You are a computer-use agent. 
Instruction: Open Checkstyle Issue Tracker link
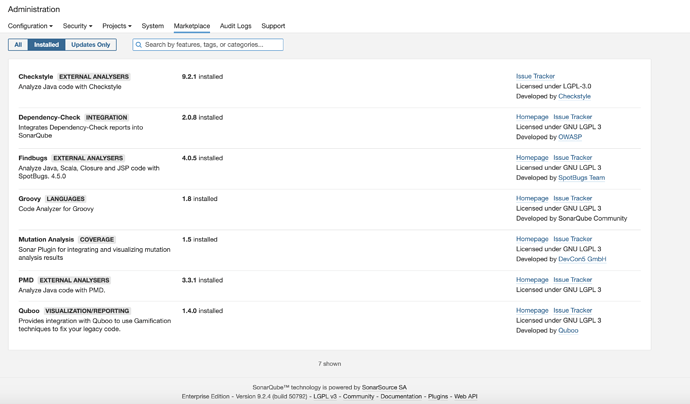pos(535,76)
